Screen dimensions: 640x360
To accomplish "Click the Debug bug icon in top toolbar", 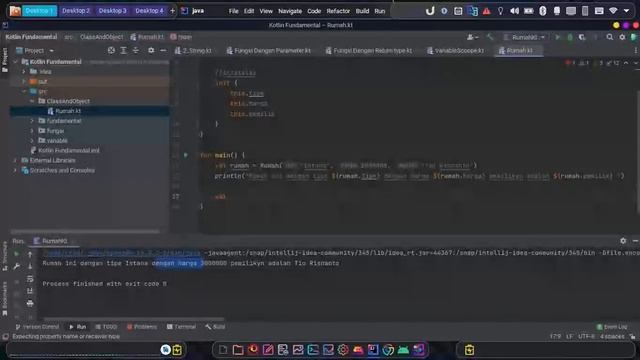I will pyautogui.click(x=570, y=37).
